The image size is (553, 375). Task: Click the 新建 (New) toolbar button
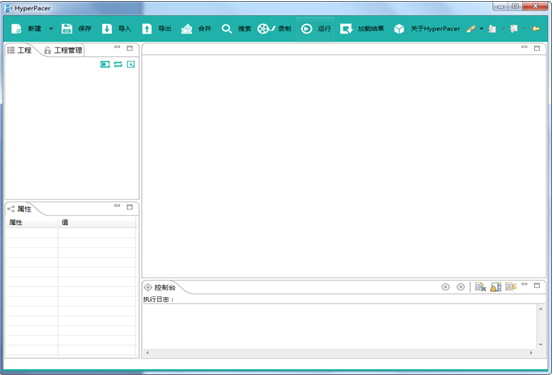pos(26,29)
